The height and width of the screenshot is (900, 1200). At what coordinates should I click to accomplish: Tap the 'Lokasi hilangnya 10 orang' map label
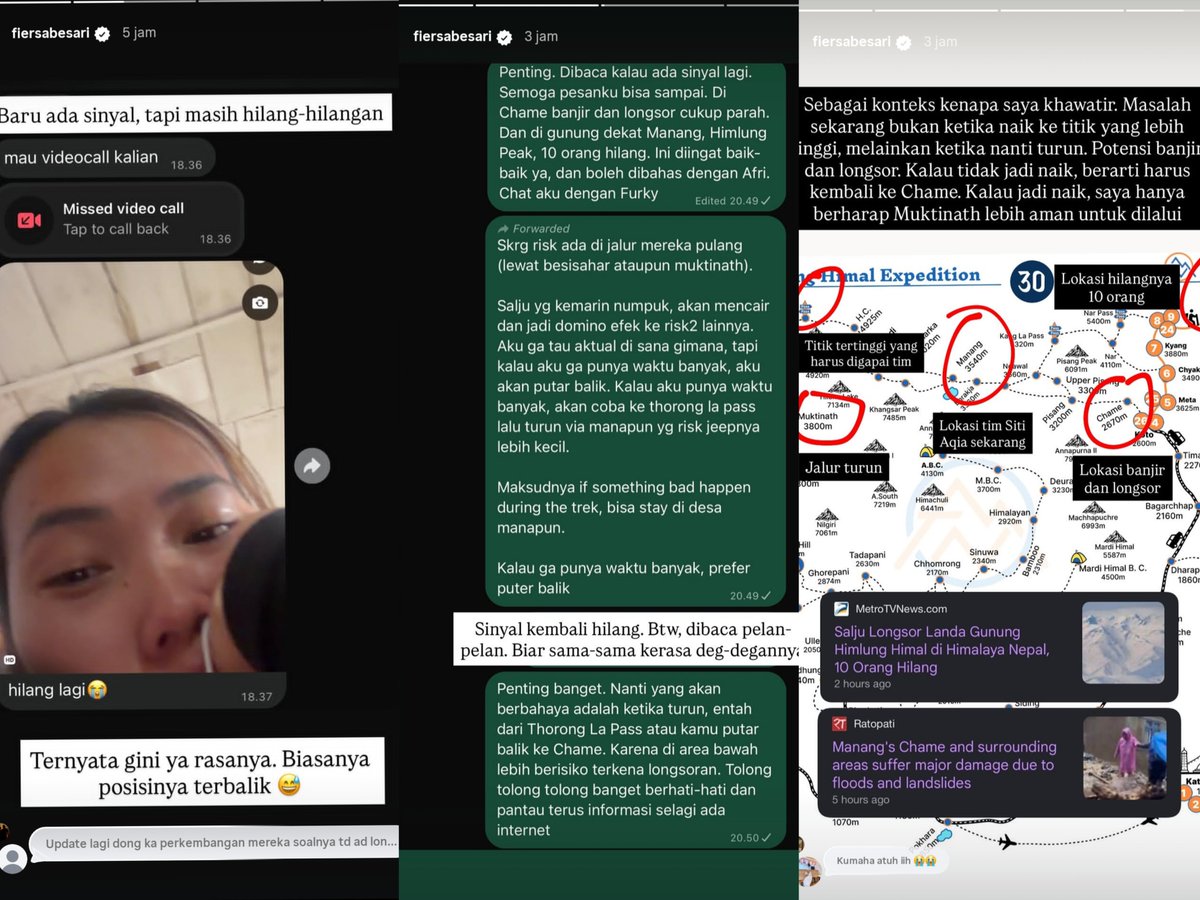pyautogui.click(x=1118, y=286)
